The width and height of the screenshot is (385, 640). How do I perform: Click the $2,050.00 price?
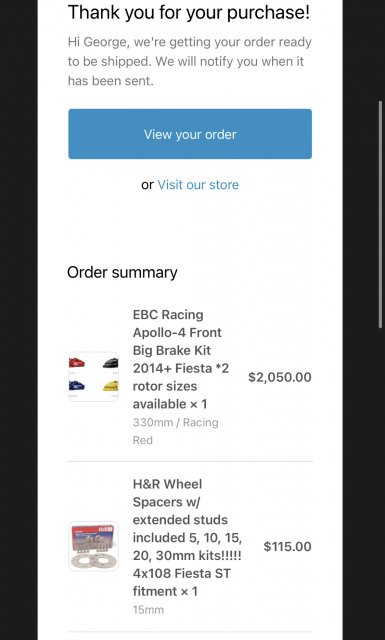[x=280, y=377]
